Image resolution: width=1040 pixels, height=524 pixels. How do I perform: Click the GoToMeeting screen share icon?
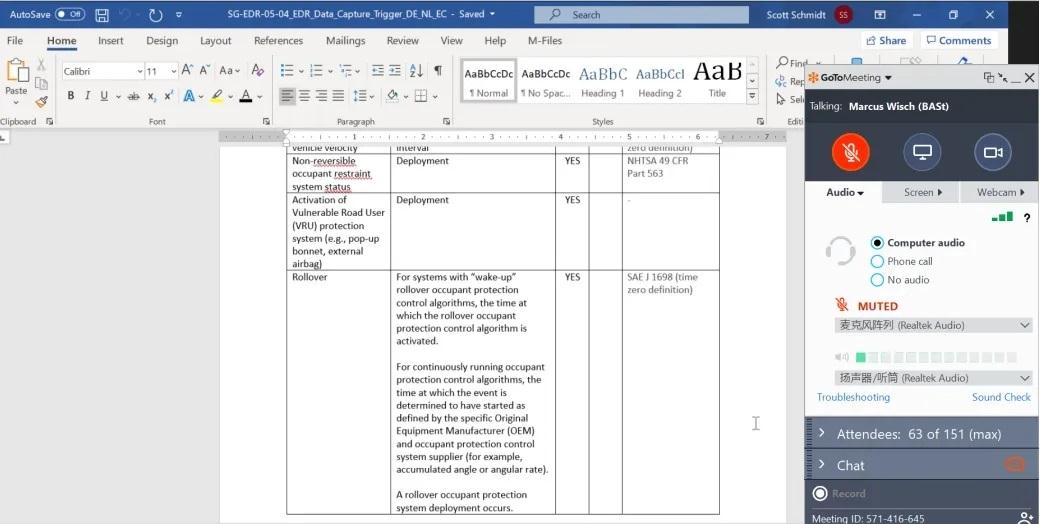(922, 152)
